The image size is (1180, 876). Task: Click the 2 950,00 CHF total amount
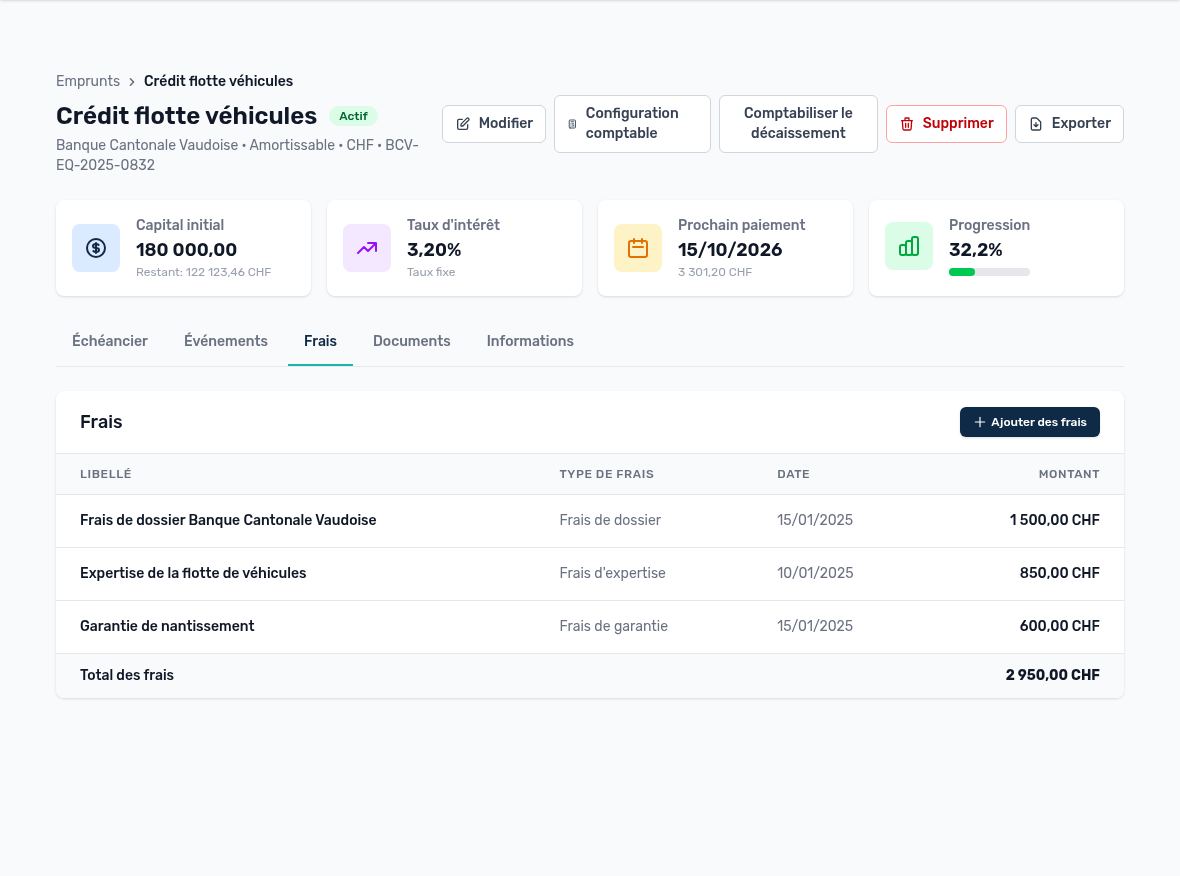click(1052, 675)
